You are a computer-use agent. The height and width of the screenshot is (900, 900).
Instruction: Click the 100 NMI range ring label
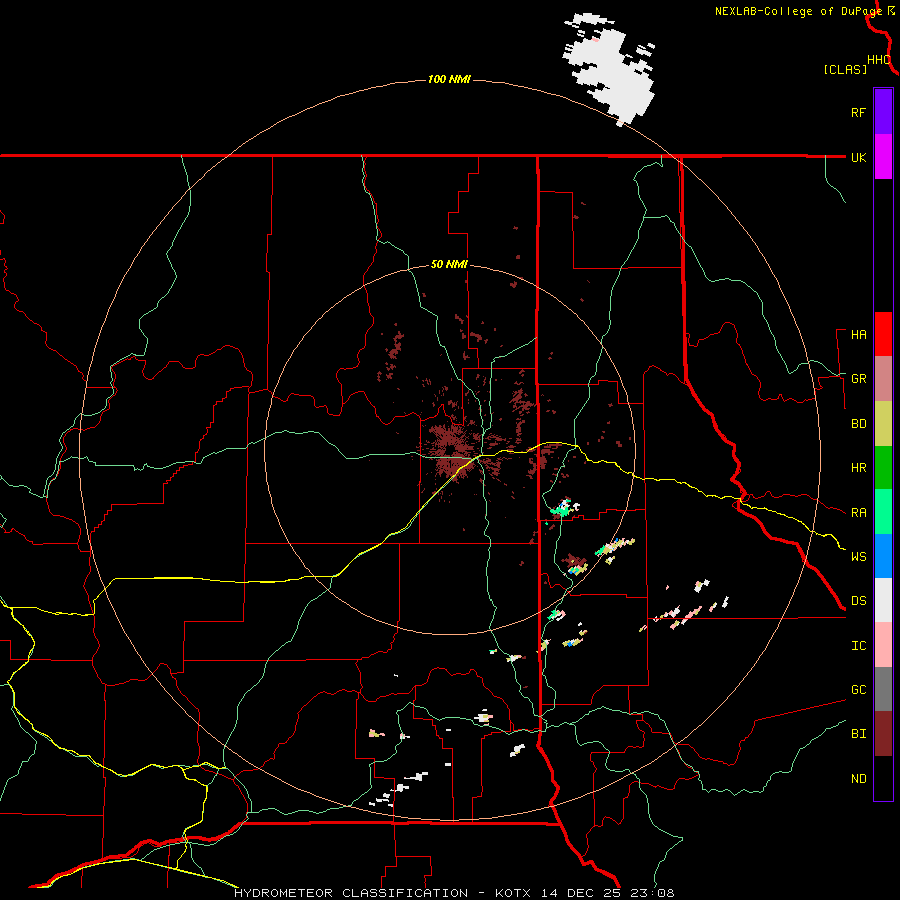tap(449, 79)
